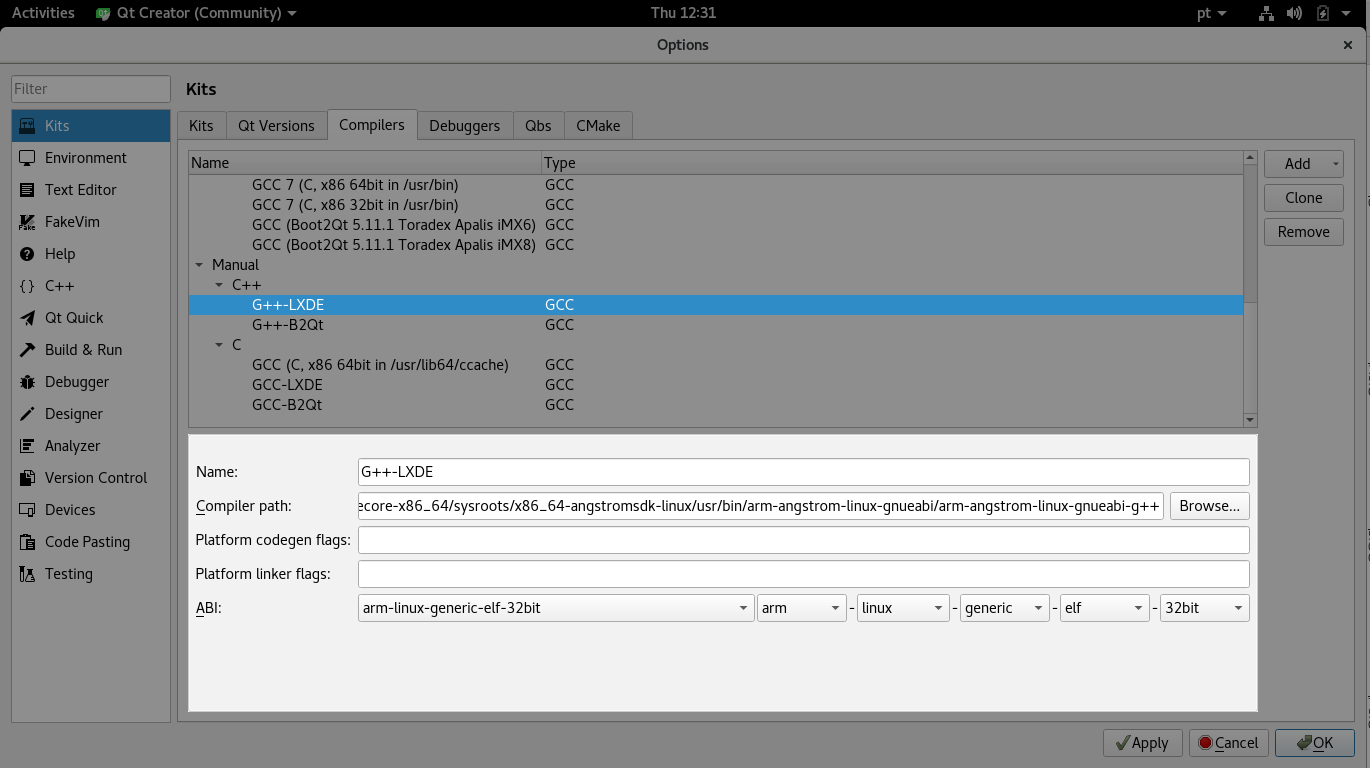
Task: Open FakeVim settings icon
Action: (x=27, y=222)
